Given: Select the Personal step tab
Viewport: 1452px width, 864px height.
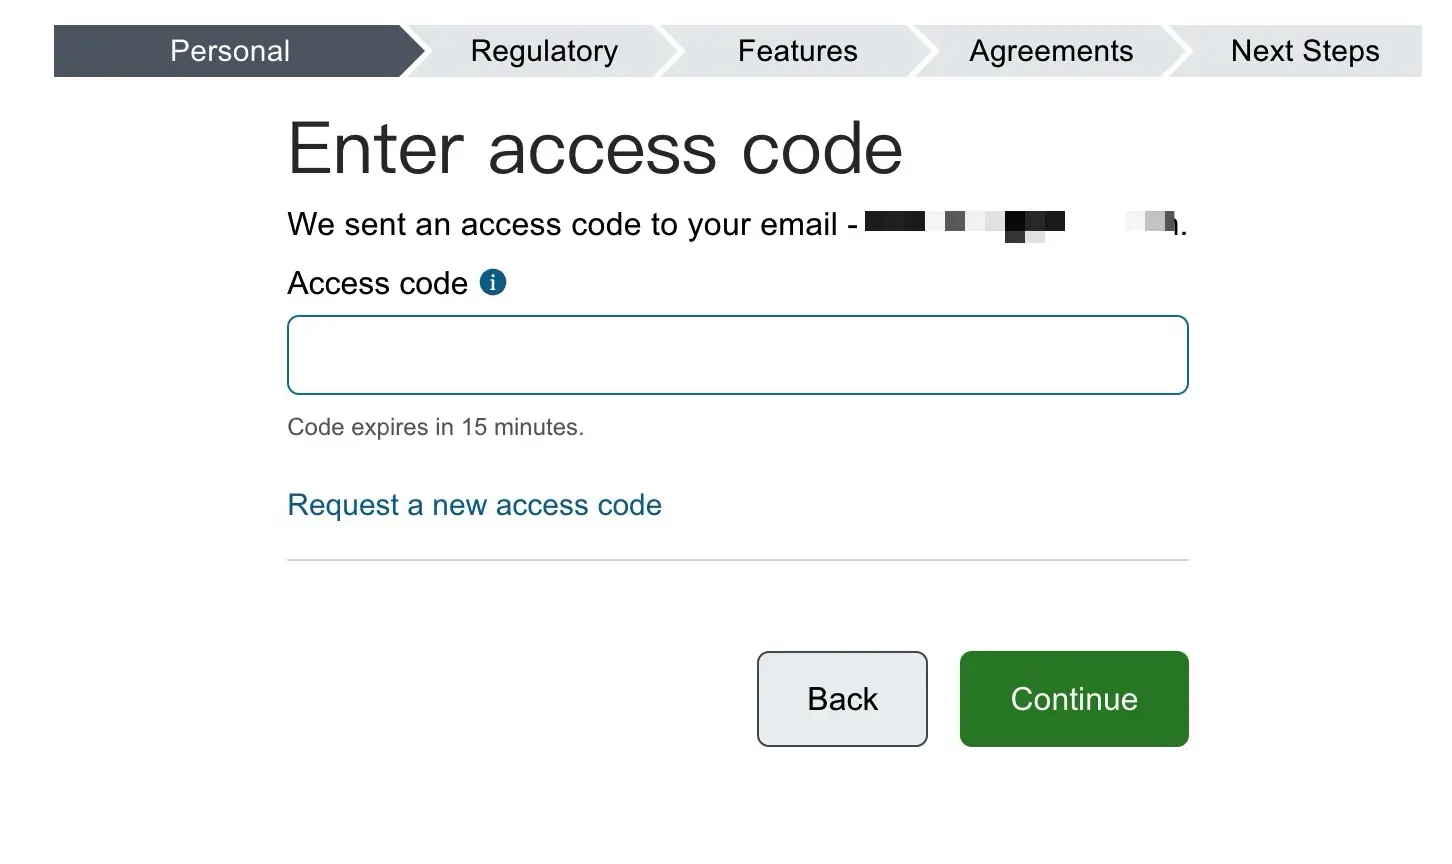Looking at the screenshot, I should pyautogui.click(x=230, y=51).
